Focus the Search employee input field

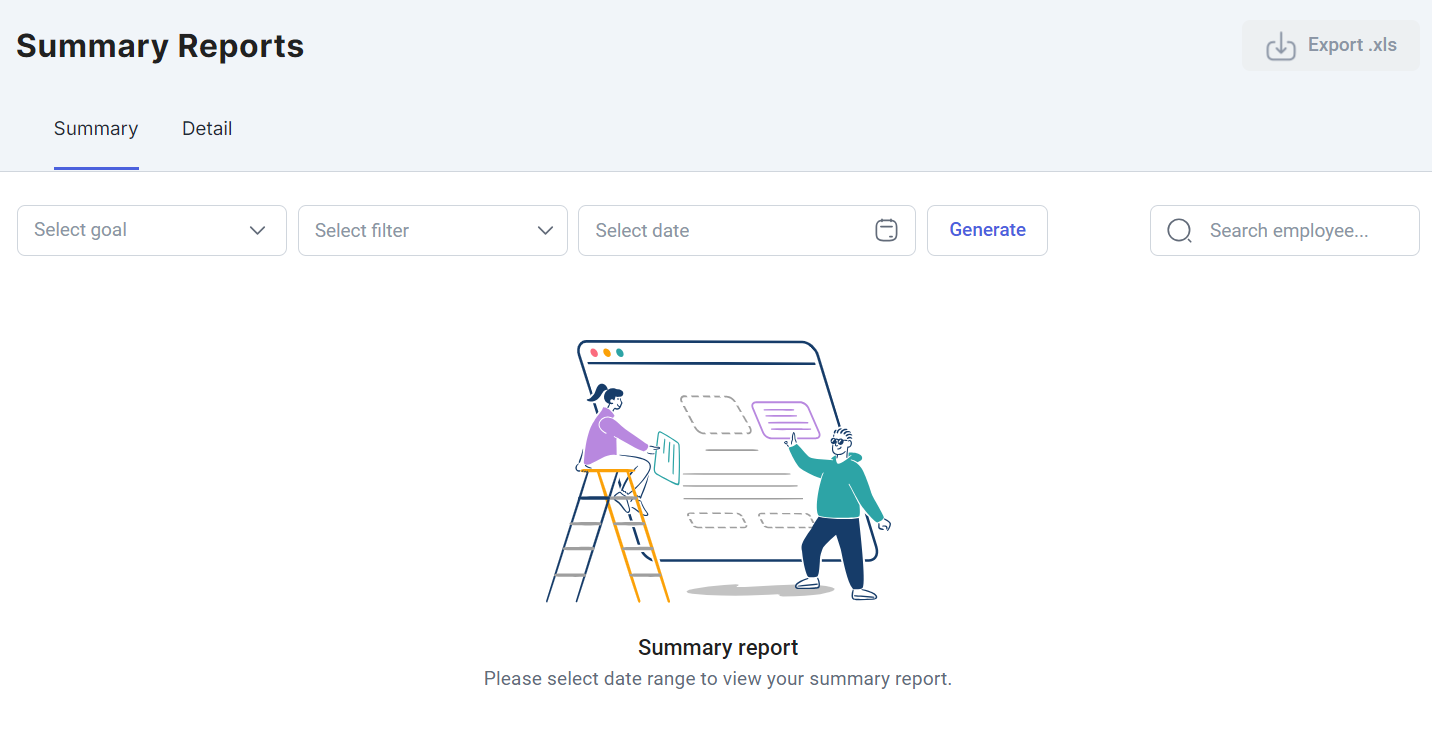1285,230
